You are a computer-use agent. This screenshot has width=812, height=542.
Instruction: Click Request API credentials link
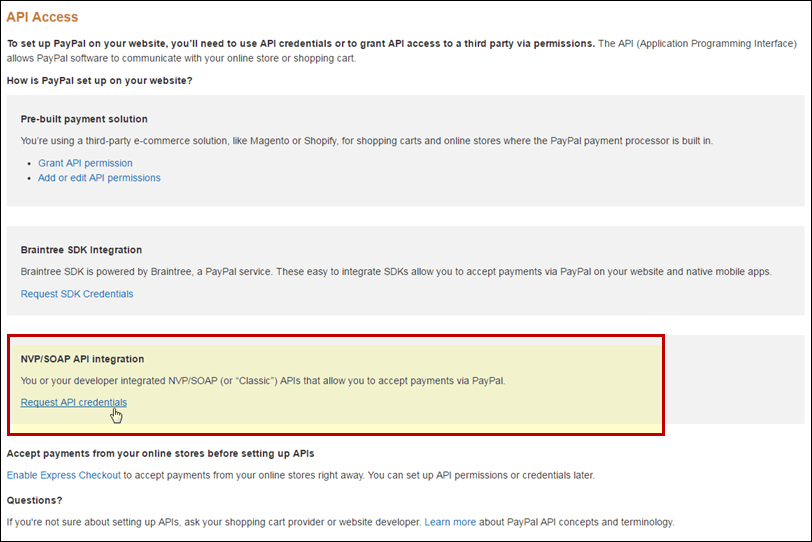click(74, 402)
